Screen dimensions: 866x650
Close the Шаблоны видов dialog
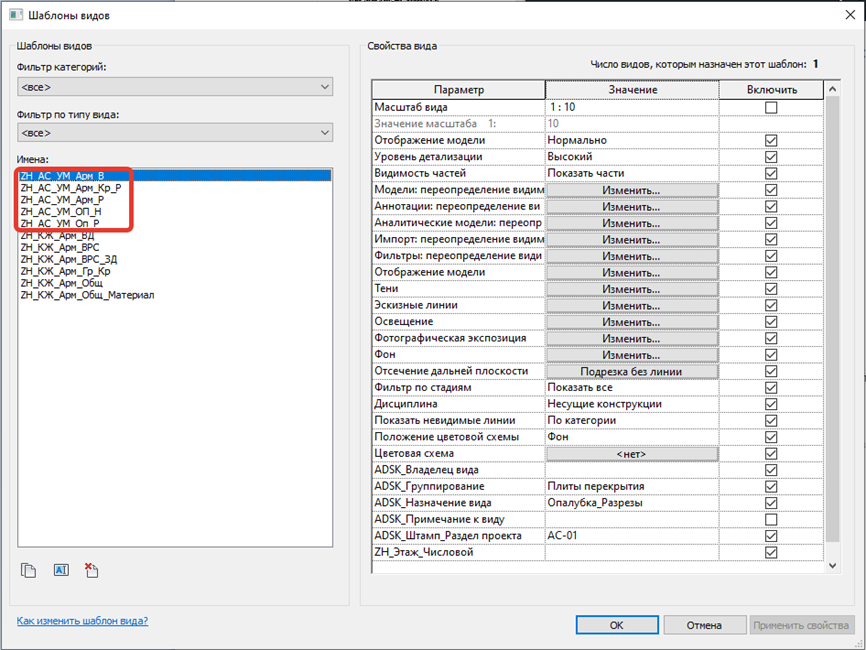[x=850, y=15]
